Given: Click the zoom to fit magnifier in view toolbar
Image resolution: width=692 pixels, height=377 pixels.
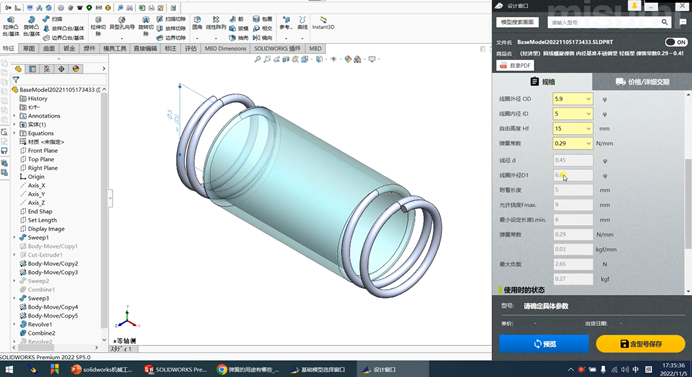Looking at the screenshot, I should 257,59.
